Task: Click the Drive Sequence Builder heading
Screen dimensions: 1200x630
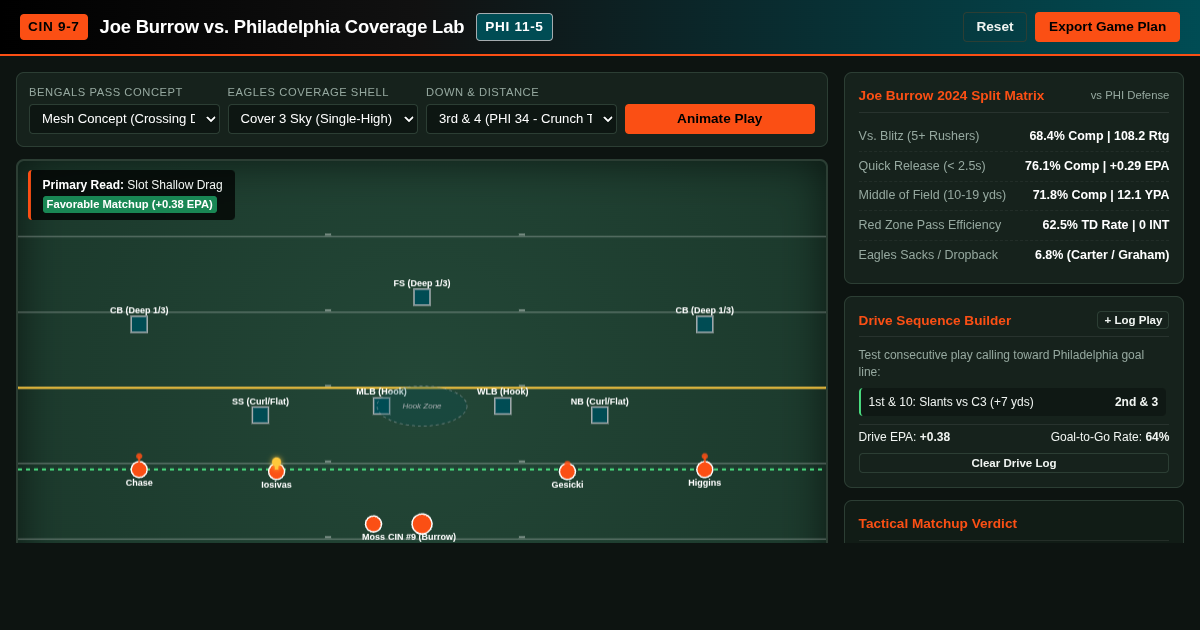Action: (x=935, y=320)
